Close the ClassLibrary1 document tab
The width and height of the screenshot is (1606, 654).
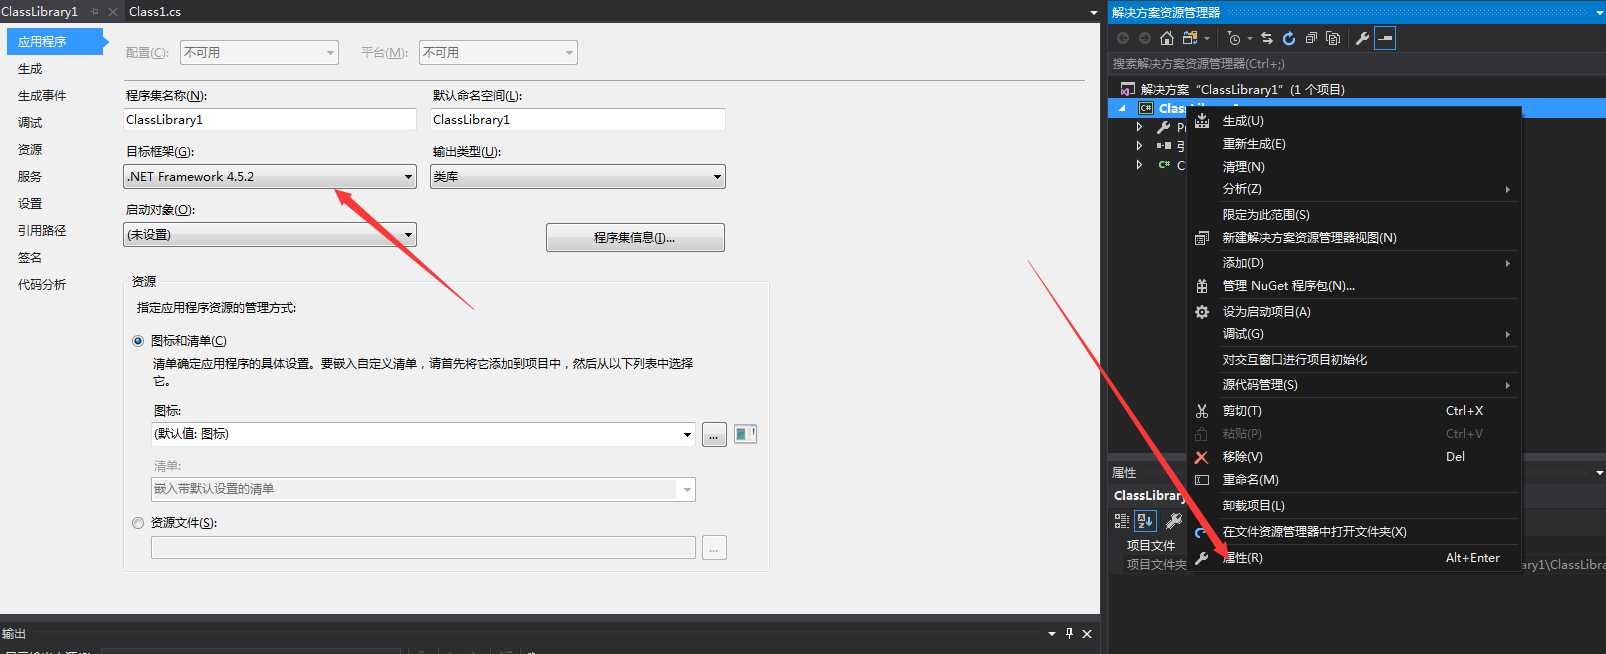click(x=113, y=12)
